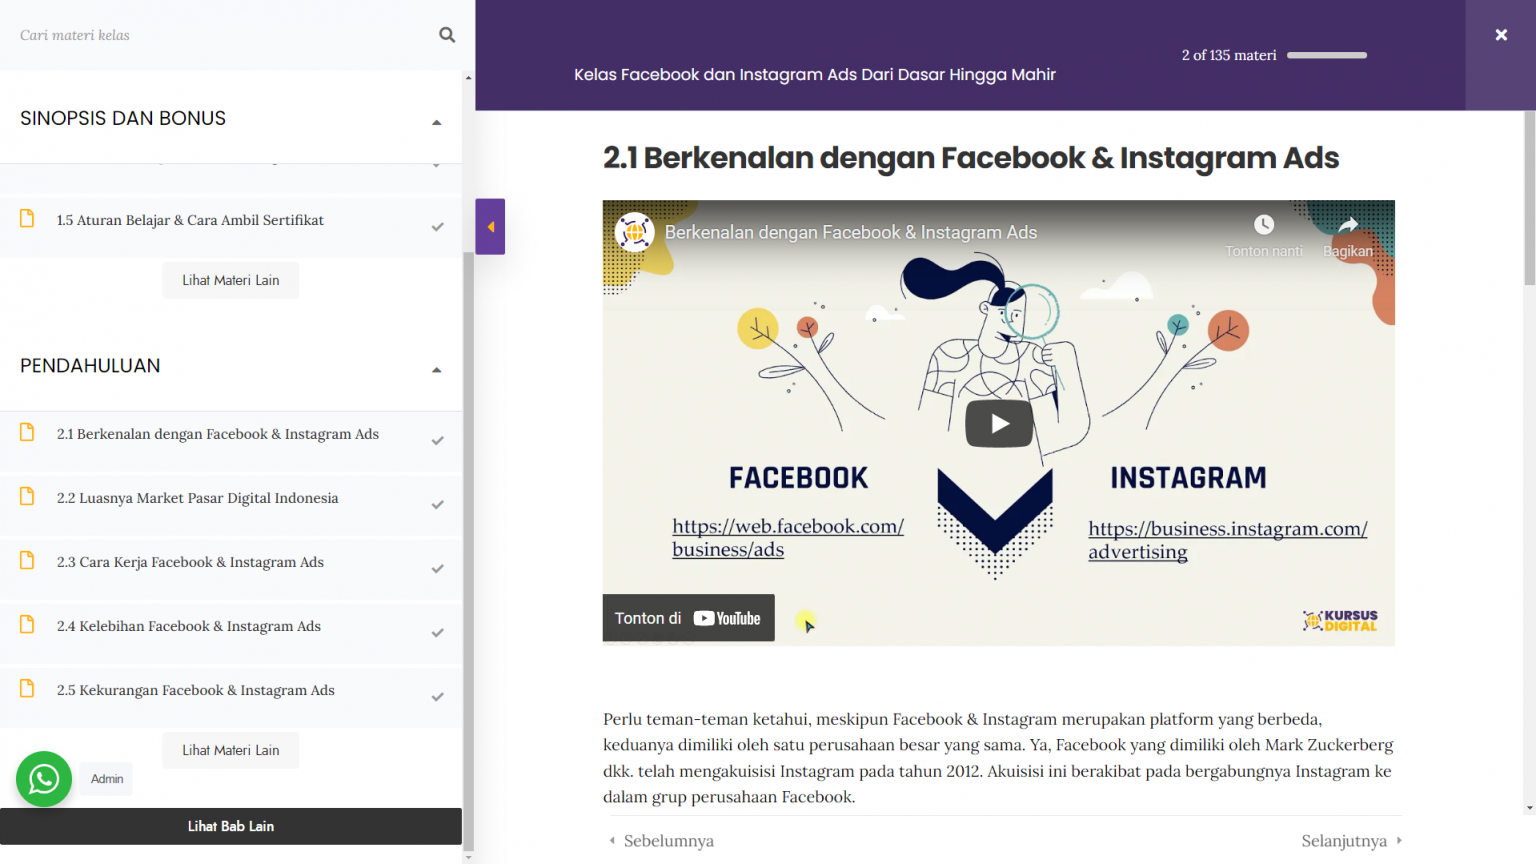Screen dimensions: 1536x864
Task: Play the YouTube video
Action: pos(999,423)
